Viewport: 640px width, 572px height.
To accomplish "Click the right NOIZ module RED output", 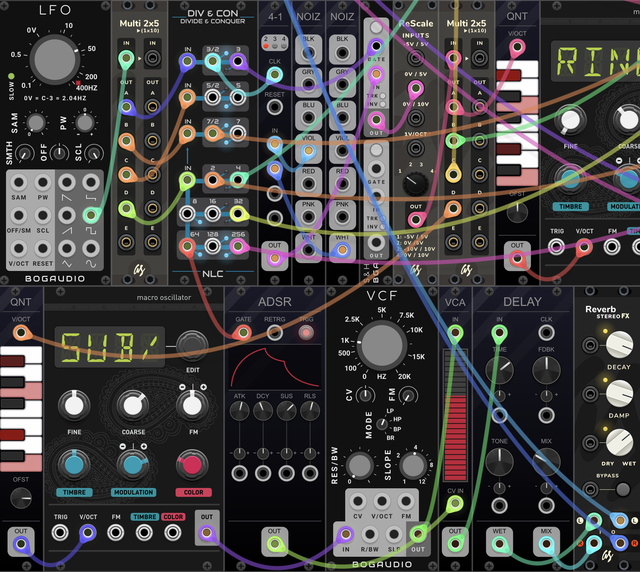I will [x=342, y=184].
